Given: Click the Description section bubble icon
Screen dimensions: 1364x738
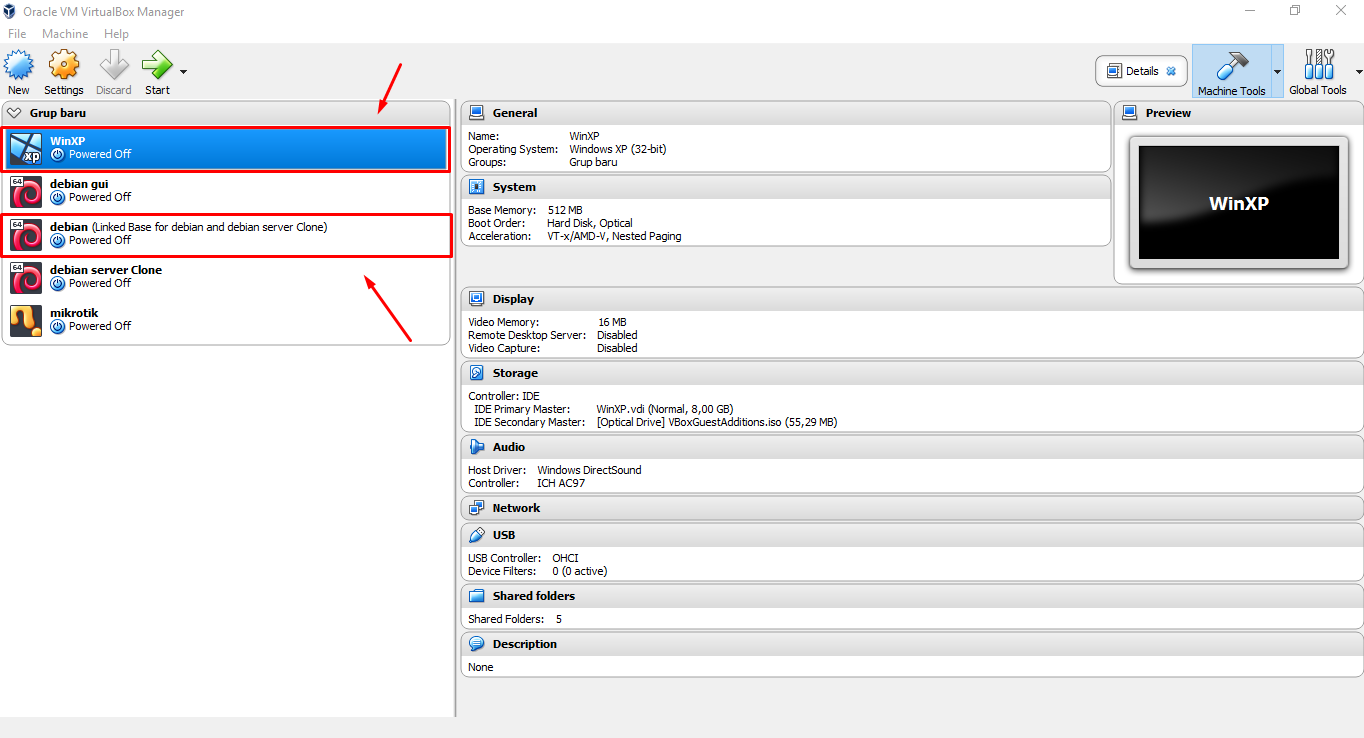Looking at the screenshot, I should [x=477, y=644].
